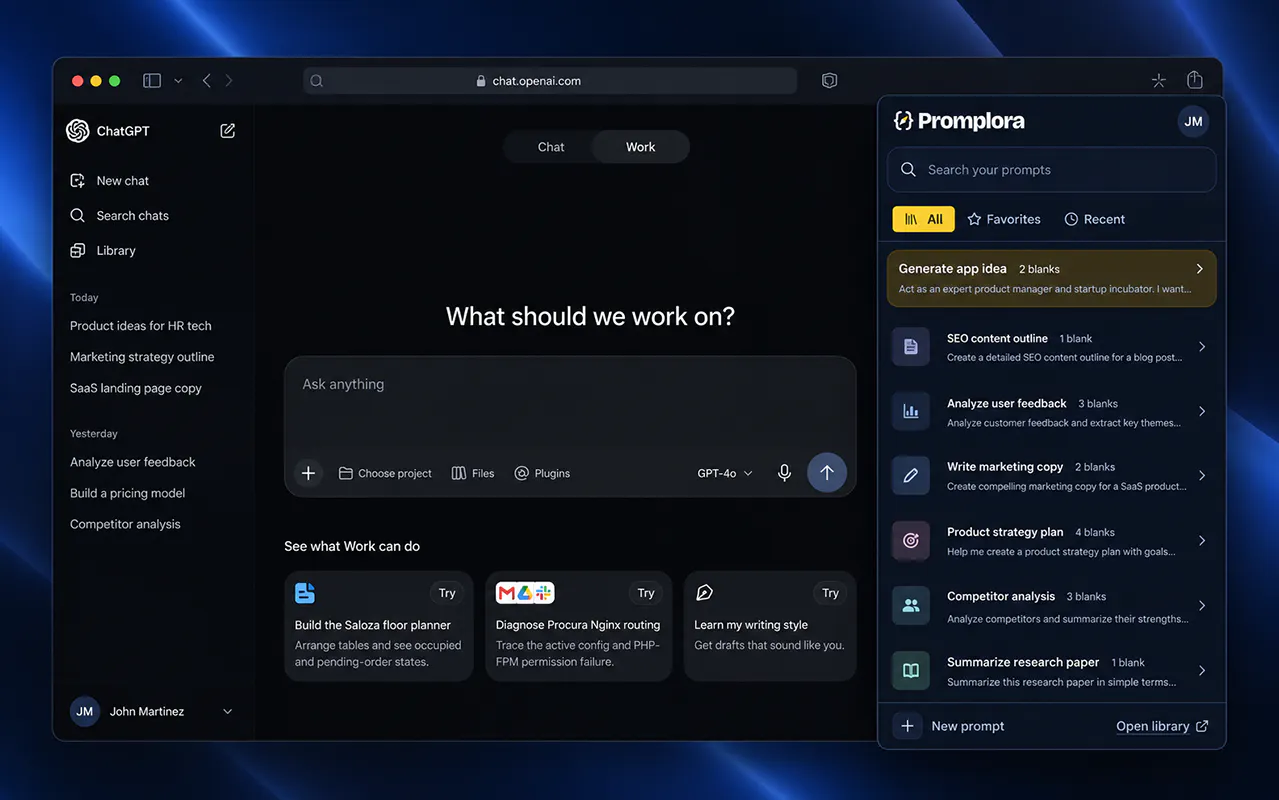The image size is (1279, 800).
Task: Click the plus attach icon in composer
Action: point(308,473)
